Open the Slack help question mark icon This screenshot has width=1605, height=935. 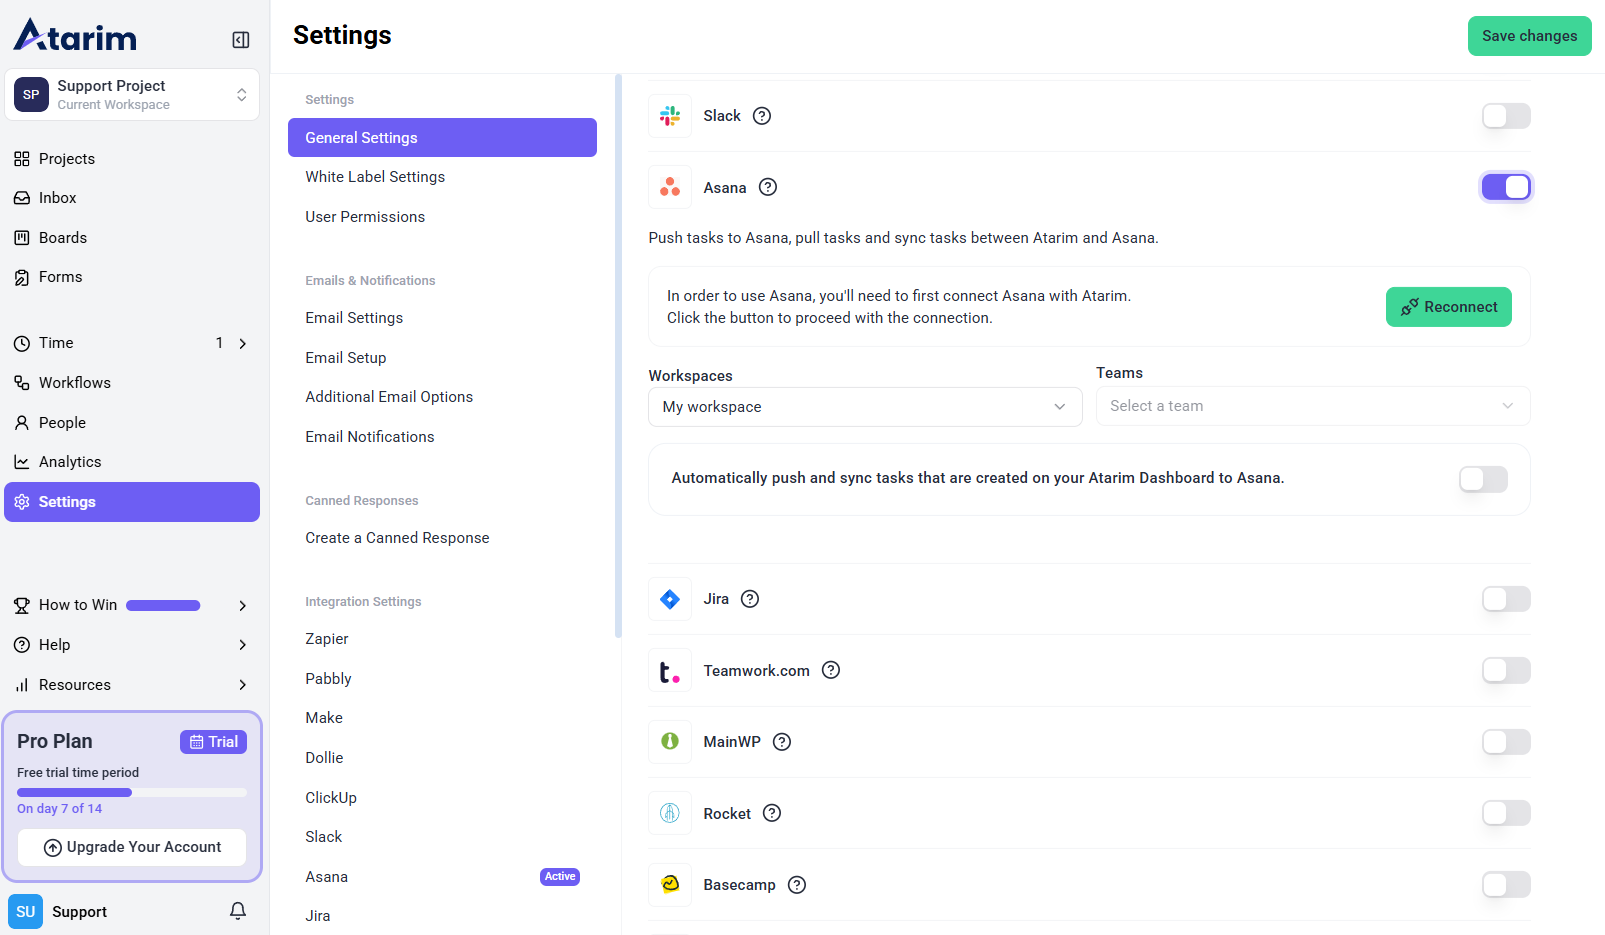tap(762, 116)
